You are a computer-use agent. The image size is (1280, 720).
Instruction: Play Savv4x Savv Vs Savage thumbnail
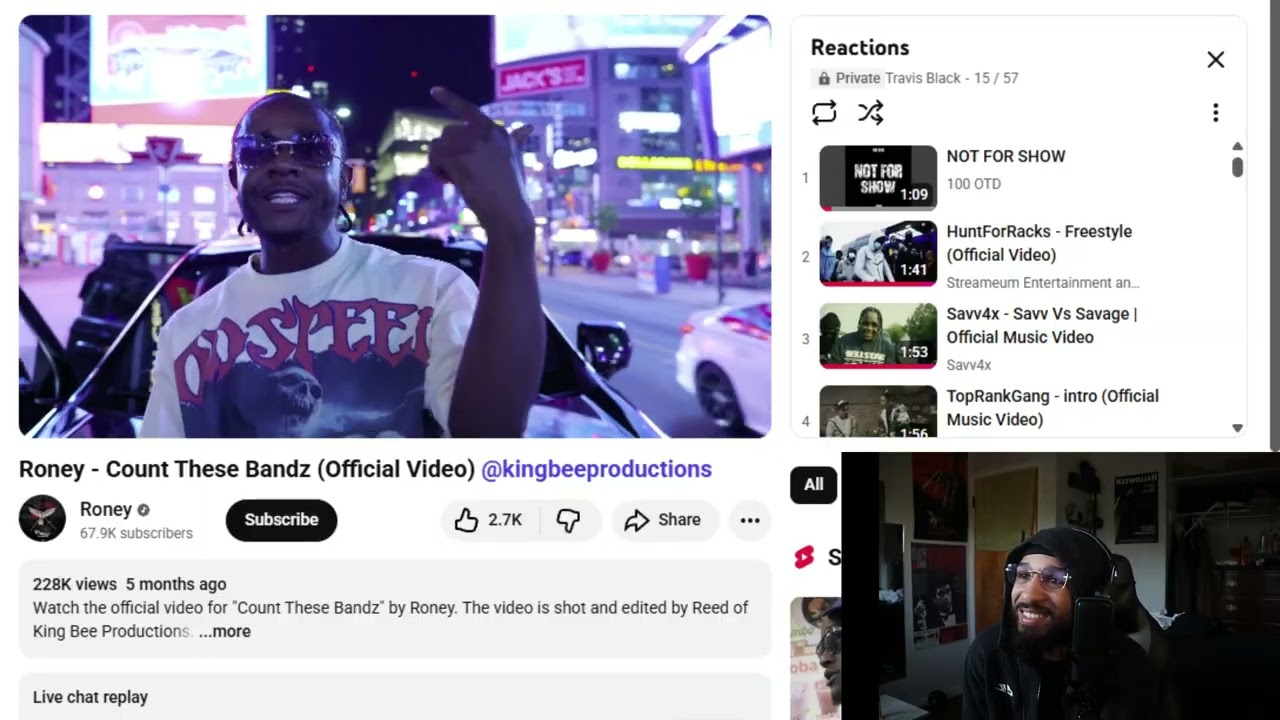pos(878,336)
